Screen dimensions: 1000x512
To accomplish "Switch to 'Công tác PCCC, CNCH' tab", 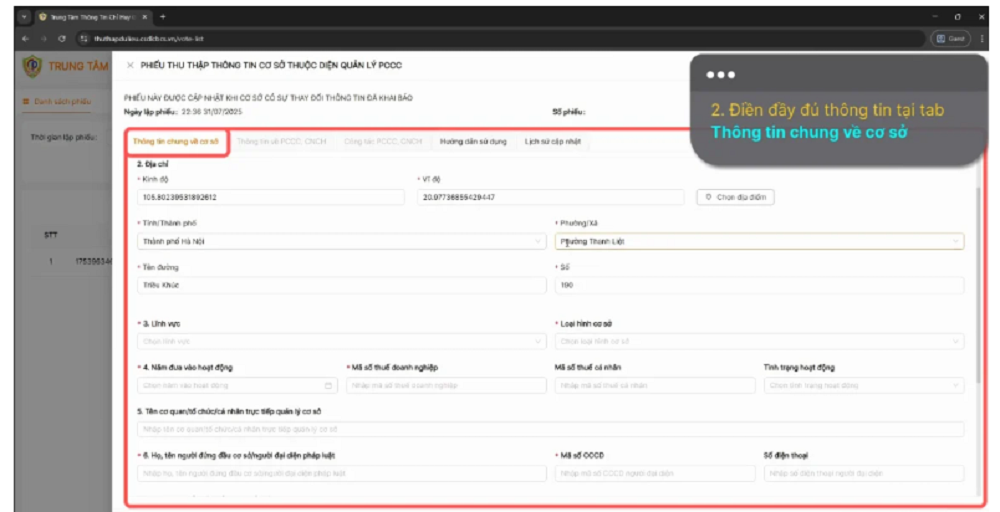I will pyautogui.click(x=383, y=142).
